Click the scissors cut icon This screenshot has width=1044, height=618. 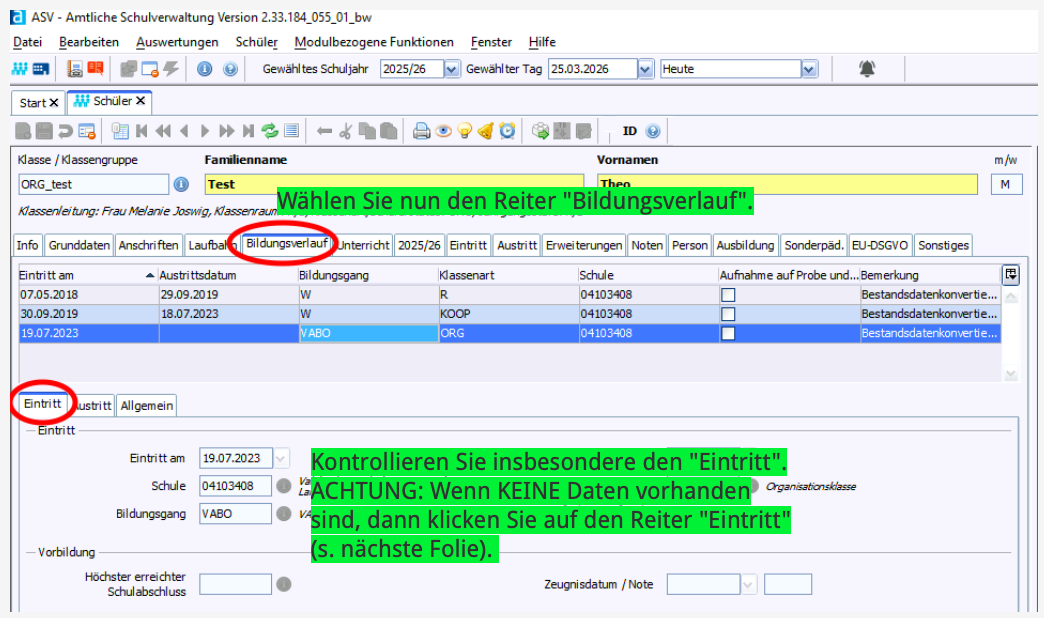[x=345, y=131]
